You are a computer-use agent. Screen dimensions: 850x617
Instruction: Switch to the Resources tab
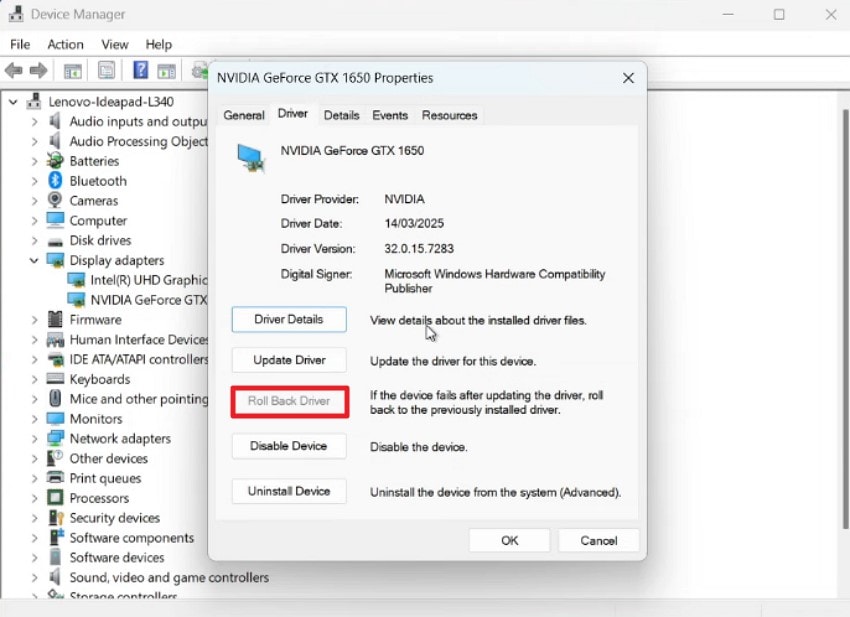point(449,115)
